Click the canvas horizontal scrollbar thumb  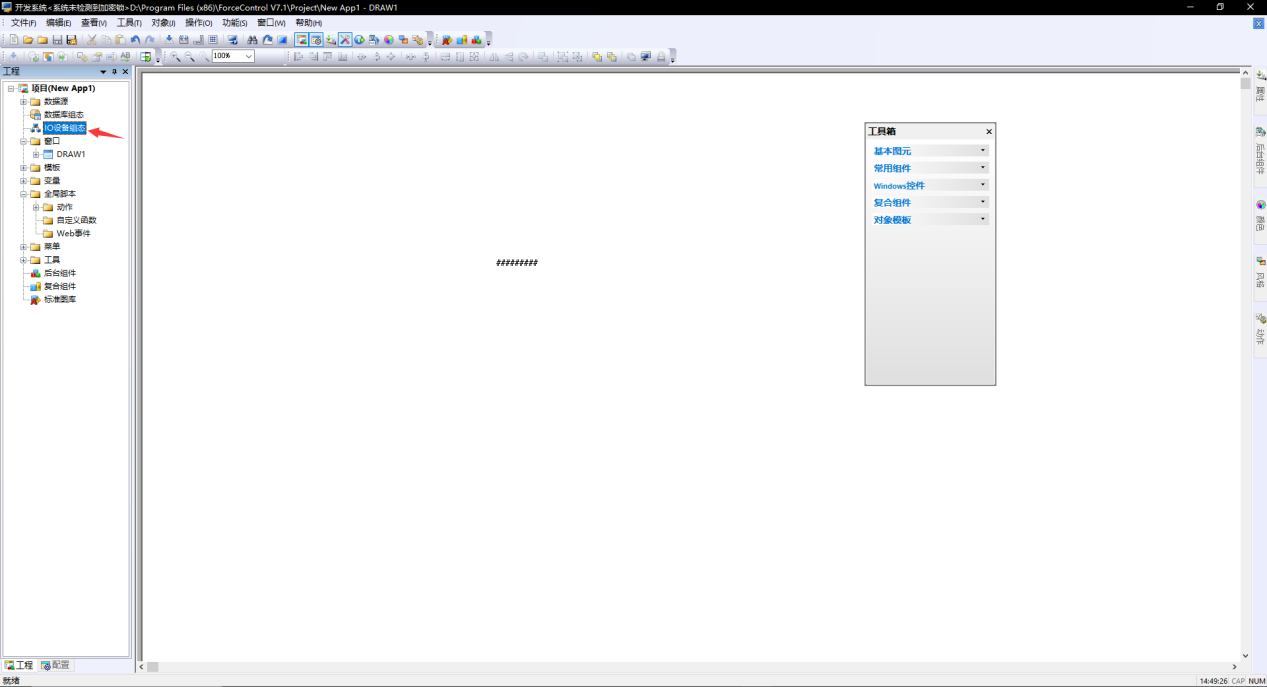click(153, 666)
